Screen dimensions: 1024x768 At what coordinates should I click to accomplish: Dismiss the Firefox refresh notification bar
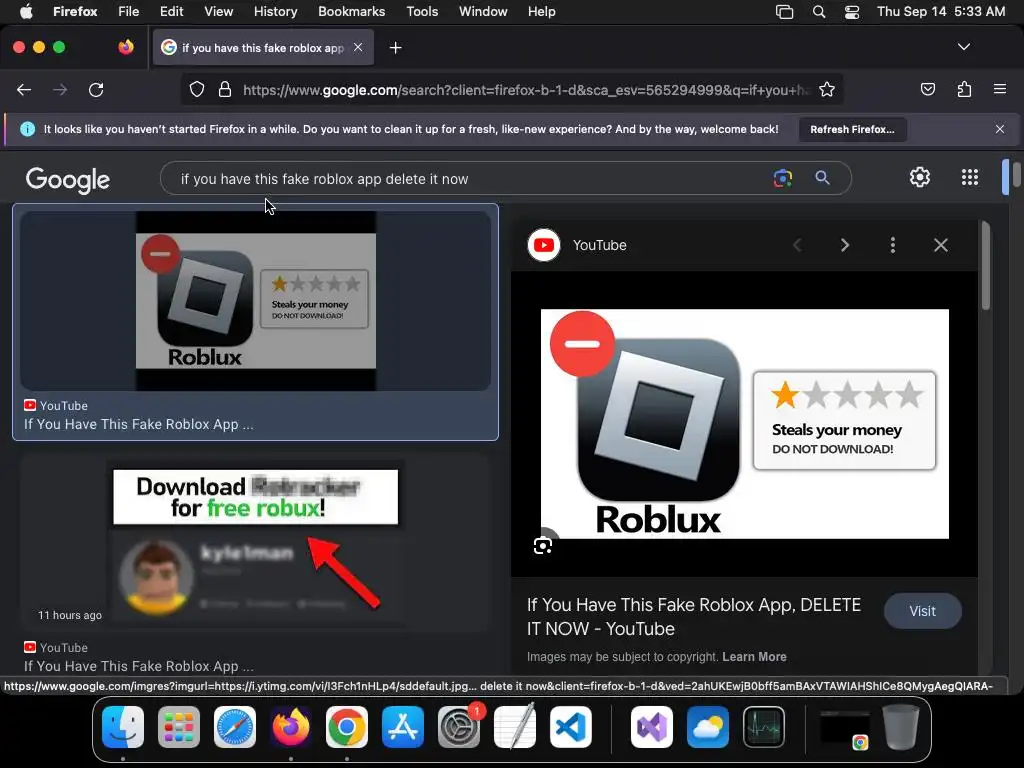1000,129
